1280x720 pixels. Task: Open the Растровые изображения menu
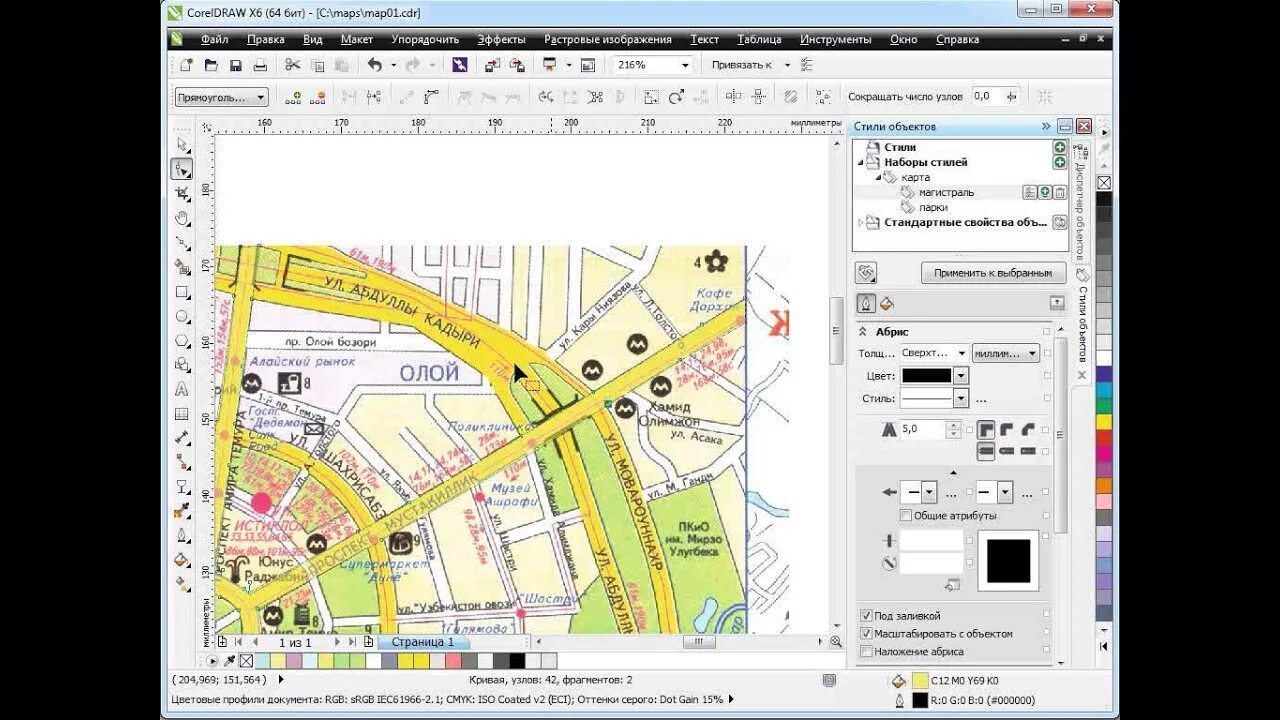coord(608,40)
